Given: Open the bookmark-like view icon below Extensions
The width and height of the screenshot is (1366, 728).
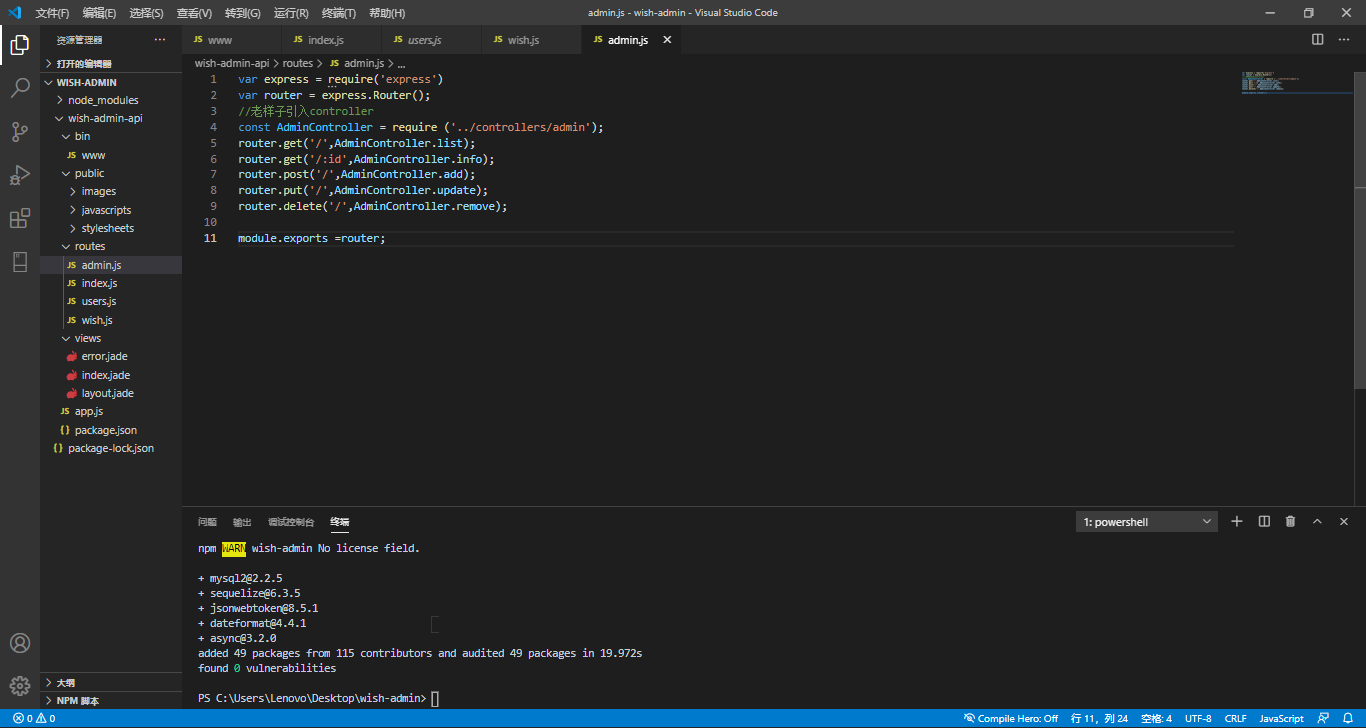Looking at the screenshot, I should tap(20, 262).
